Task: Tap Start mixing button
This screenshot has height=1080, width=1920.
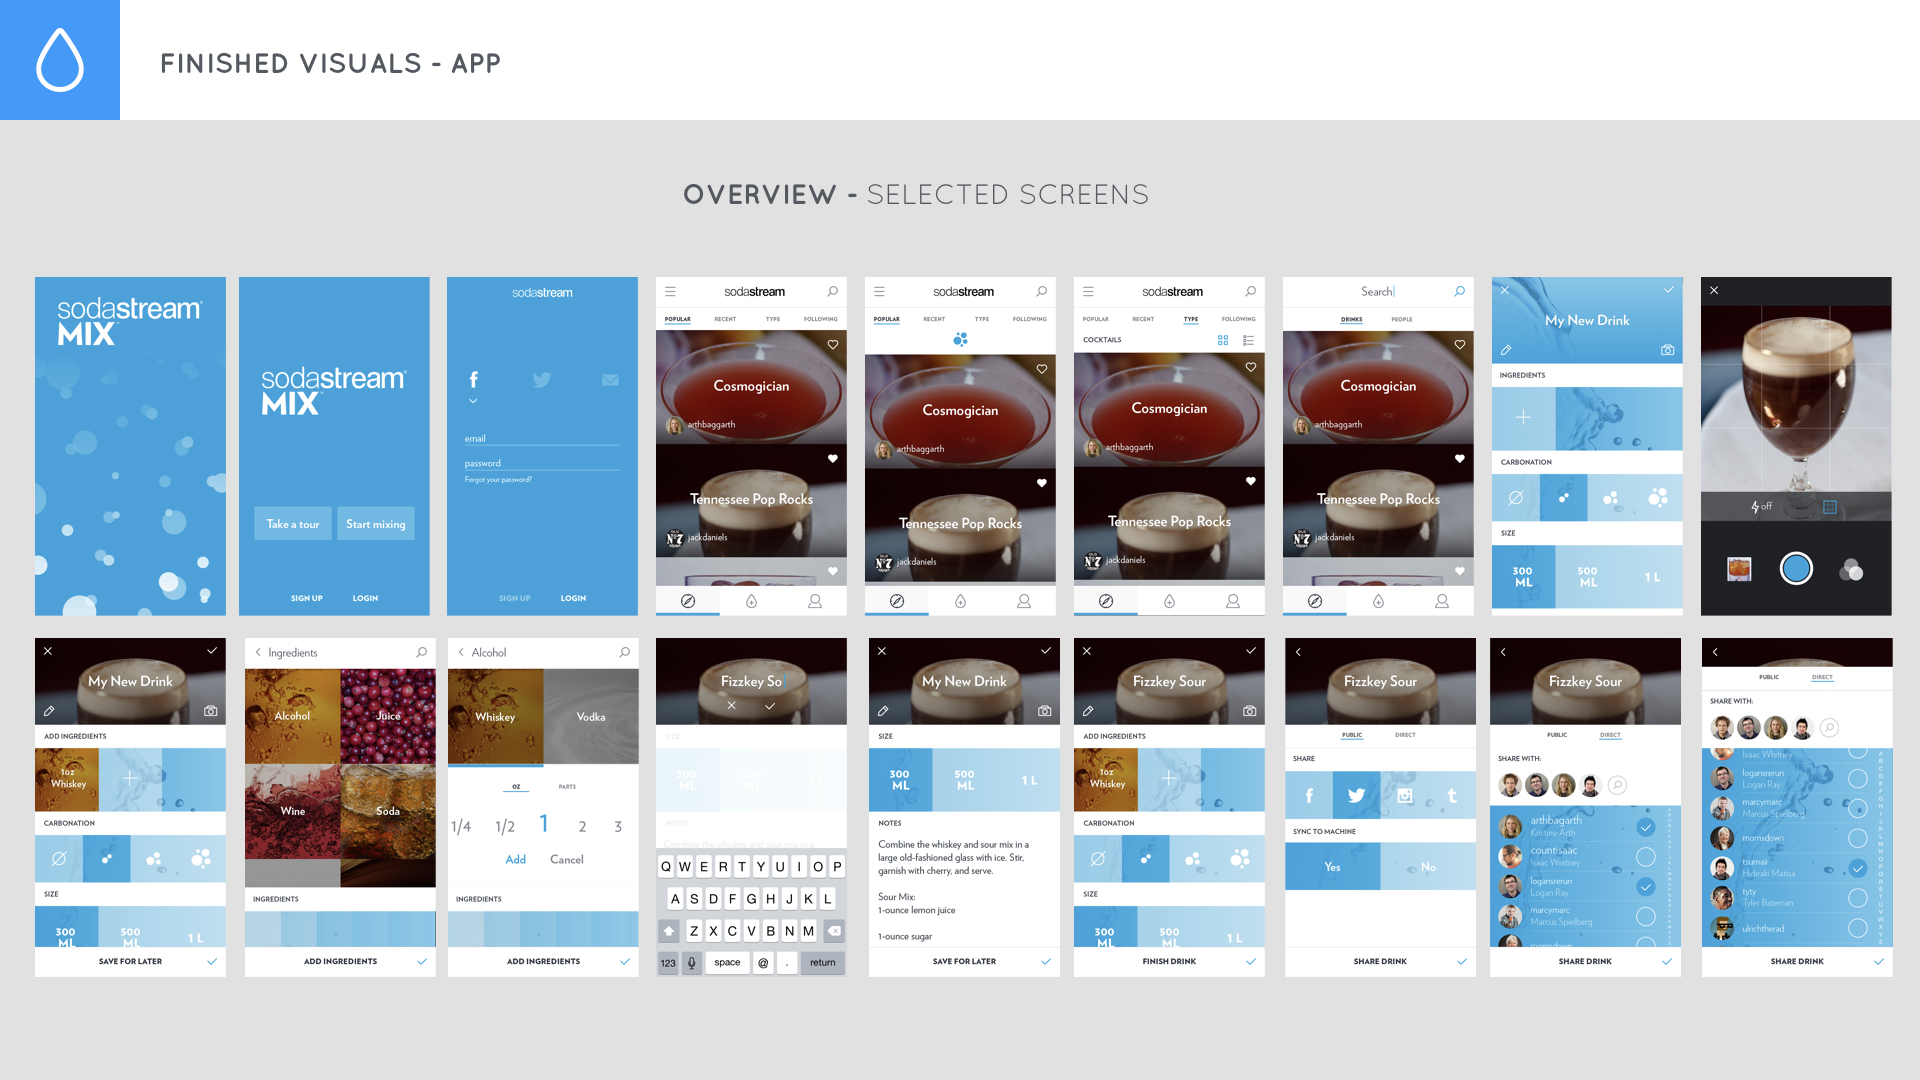Action: click(376, 524)
